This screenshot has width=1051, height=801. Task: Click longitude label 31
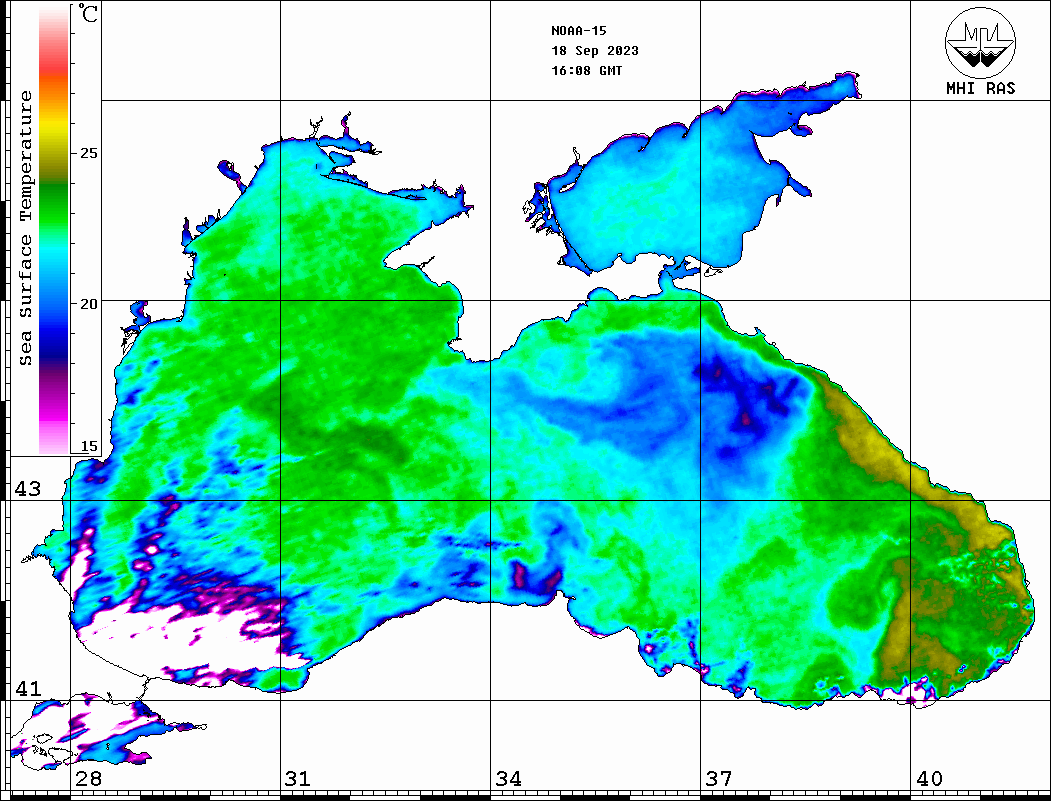tap(298, 779)
